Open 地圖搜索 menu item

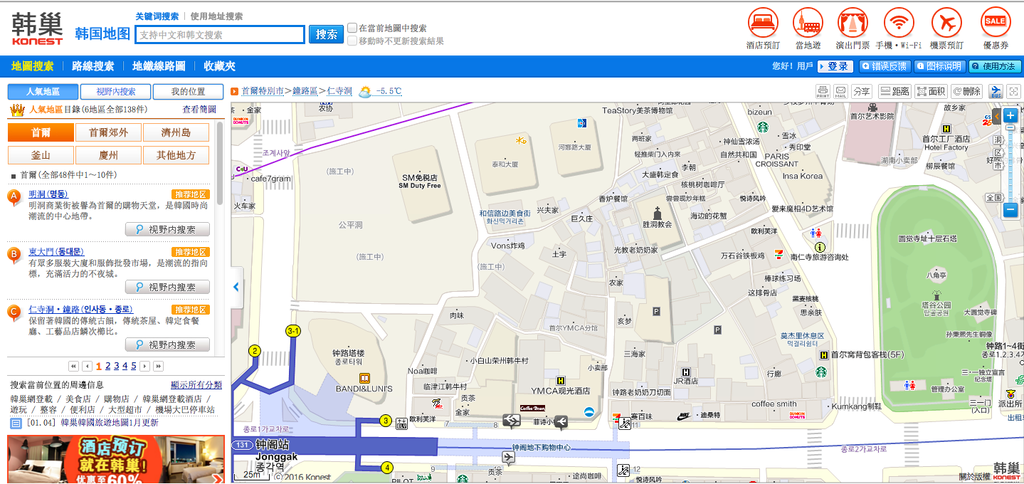point(33,66)
